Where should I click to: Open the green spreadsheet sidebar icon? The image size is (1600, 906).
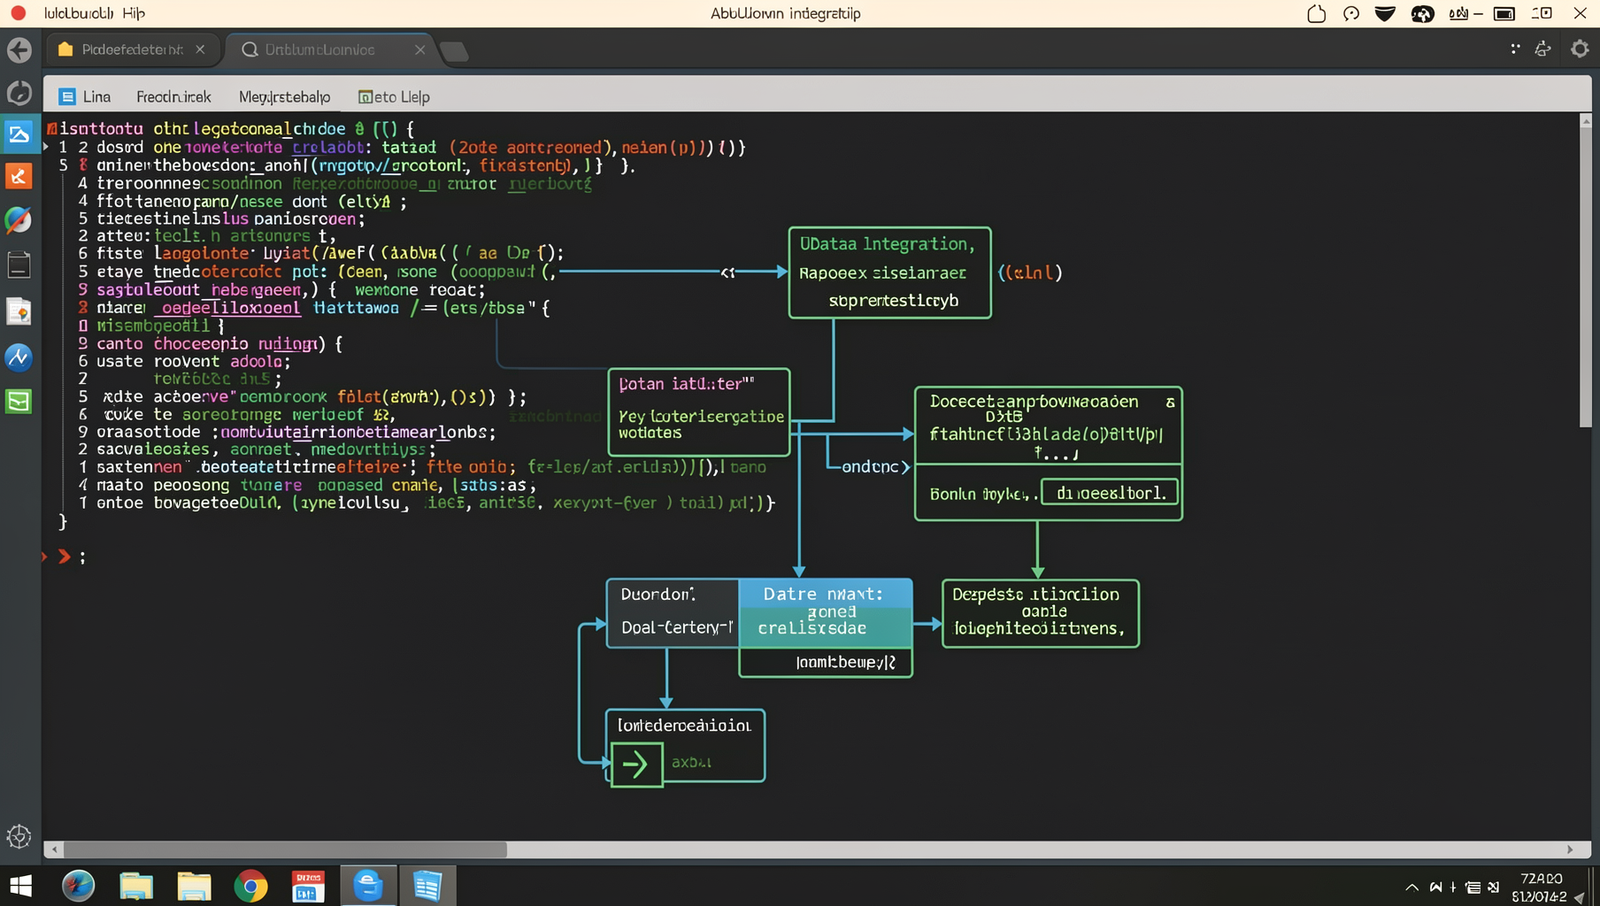19,402
